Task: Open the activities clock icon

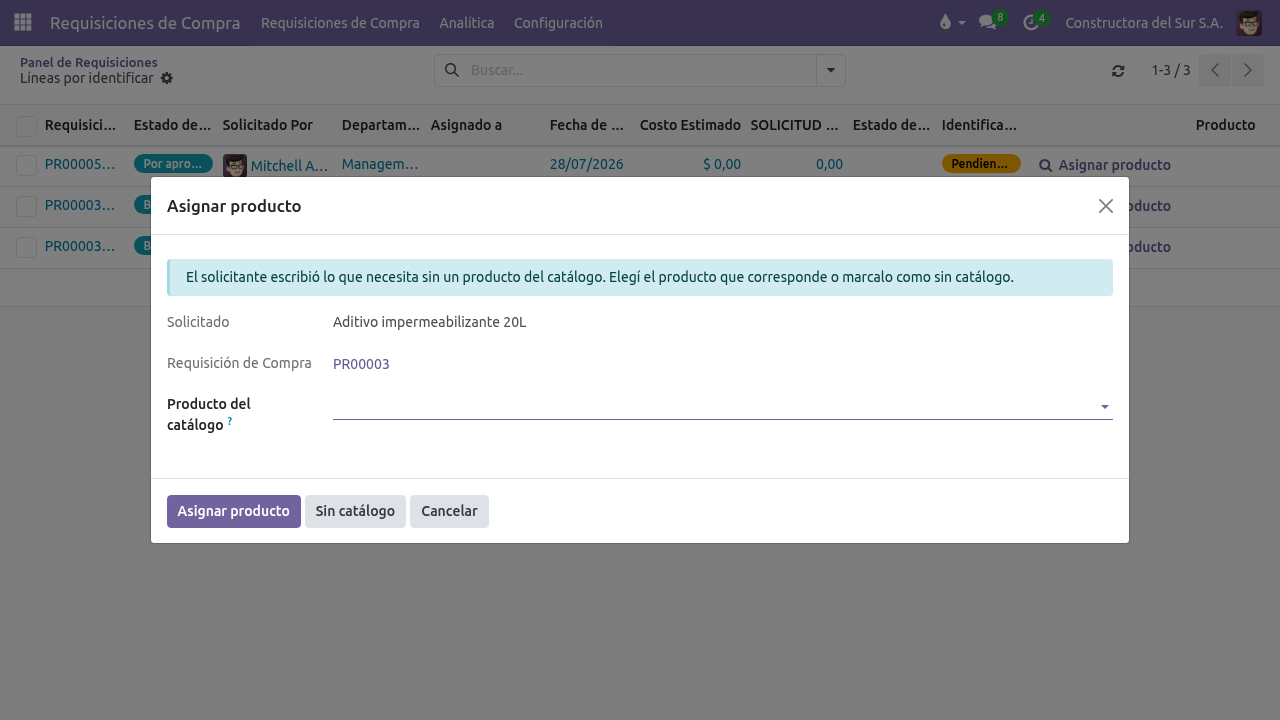Action: pyautogui.click(x=1031, y=22)
